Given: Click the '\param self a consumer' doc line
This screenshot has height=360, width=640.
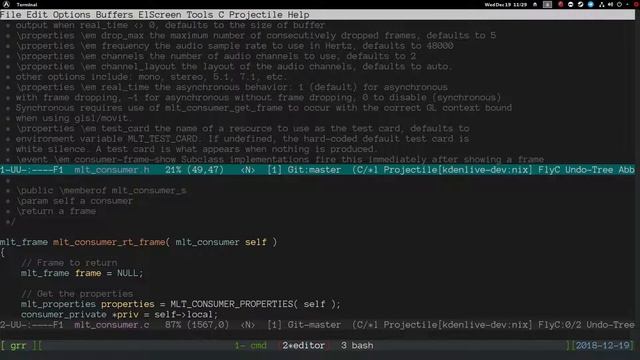Looking at the screenshot, I should click(x=74, y=201).
